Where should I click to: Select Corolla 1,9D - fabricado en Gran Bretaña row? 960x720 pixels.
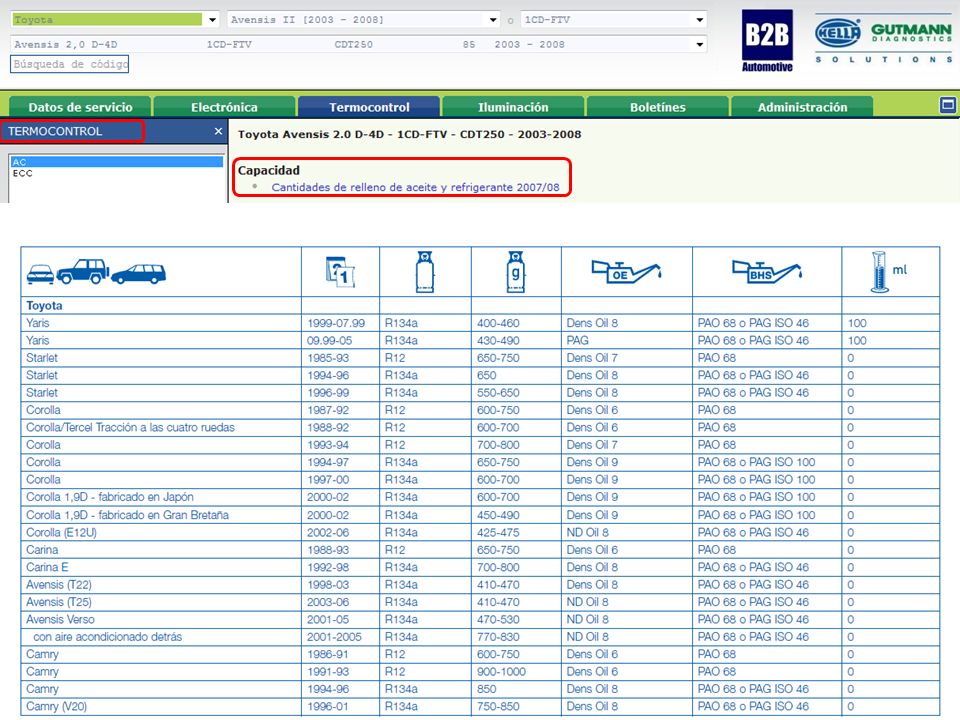tap(127, 515)
